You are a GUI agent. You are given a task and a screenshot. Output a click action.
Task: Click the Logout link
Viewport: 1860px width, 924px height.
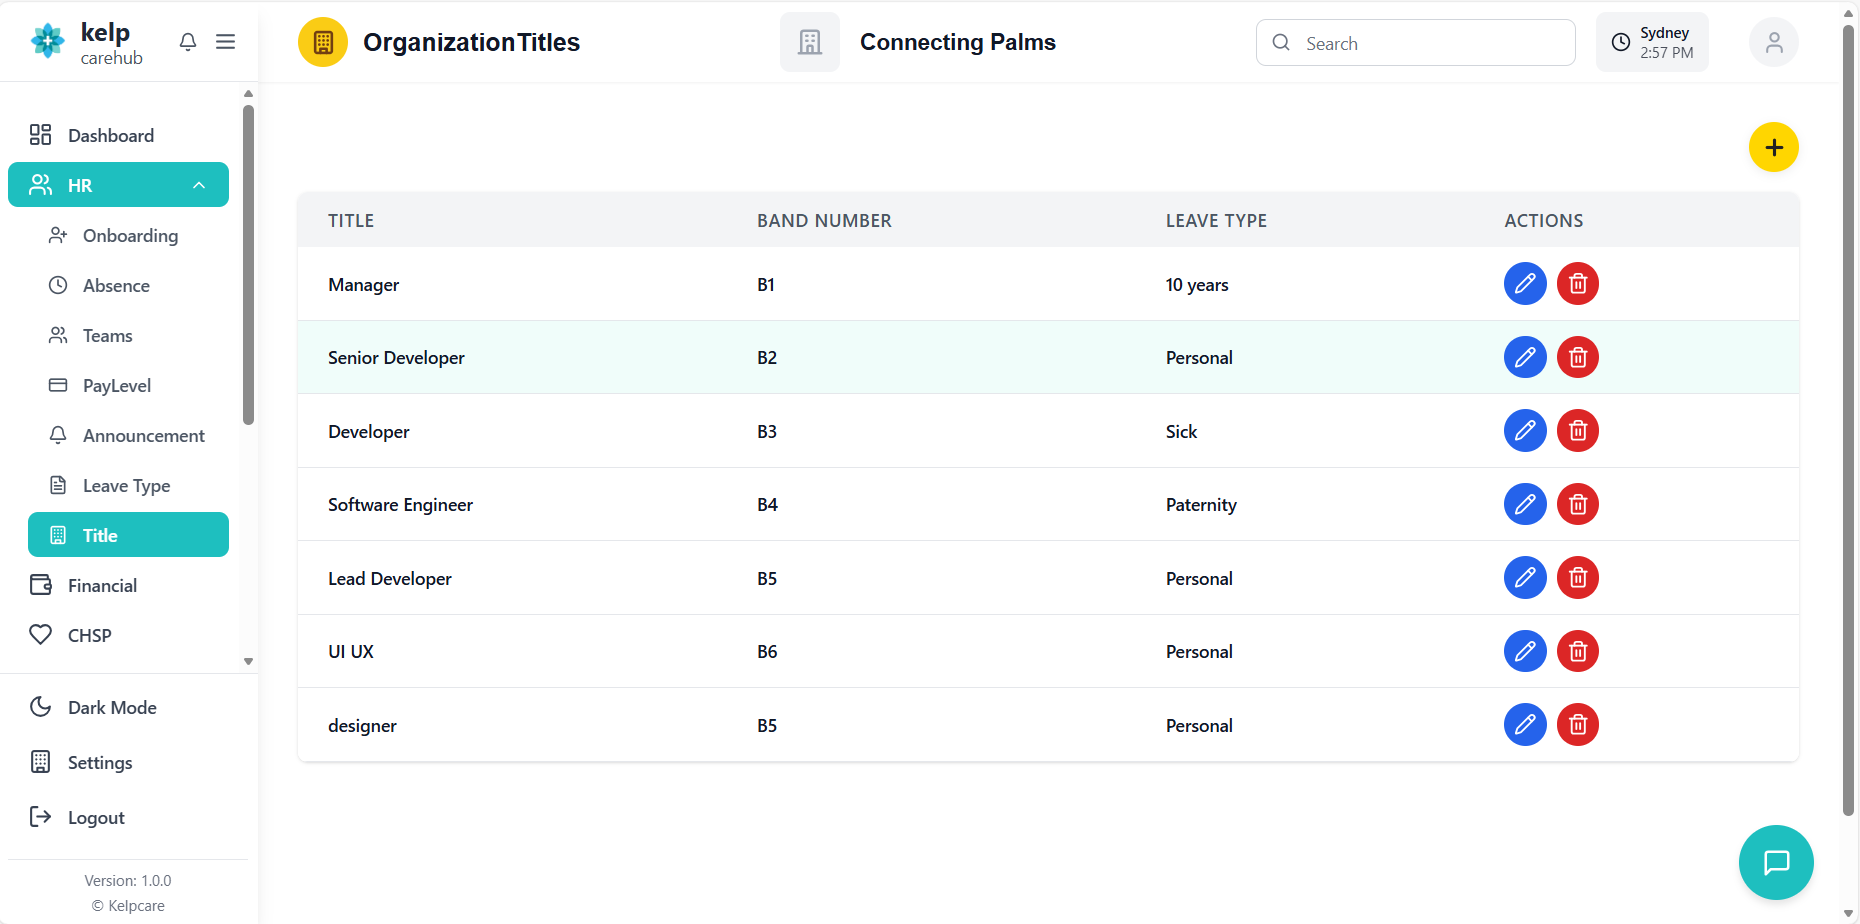tap(96, 817)
